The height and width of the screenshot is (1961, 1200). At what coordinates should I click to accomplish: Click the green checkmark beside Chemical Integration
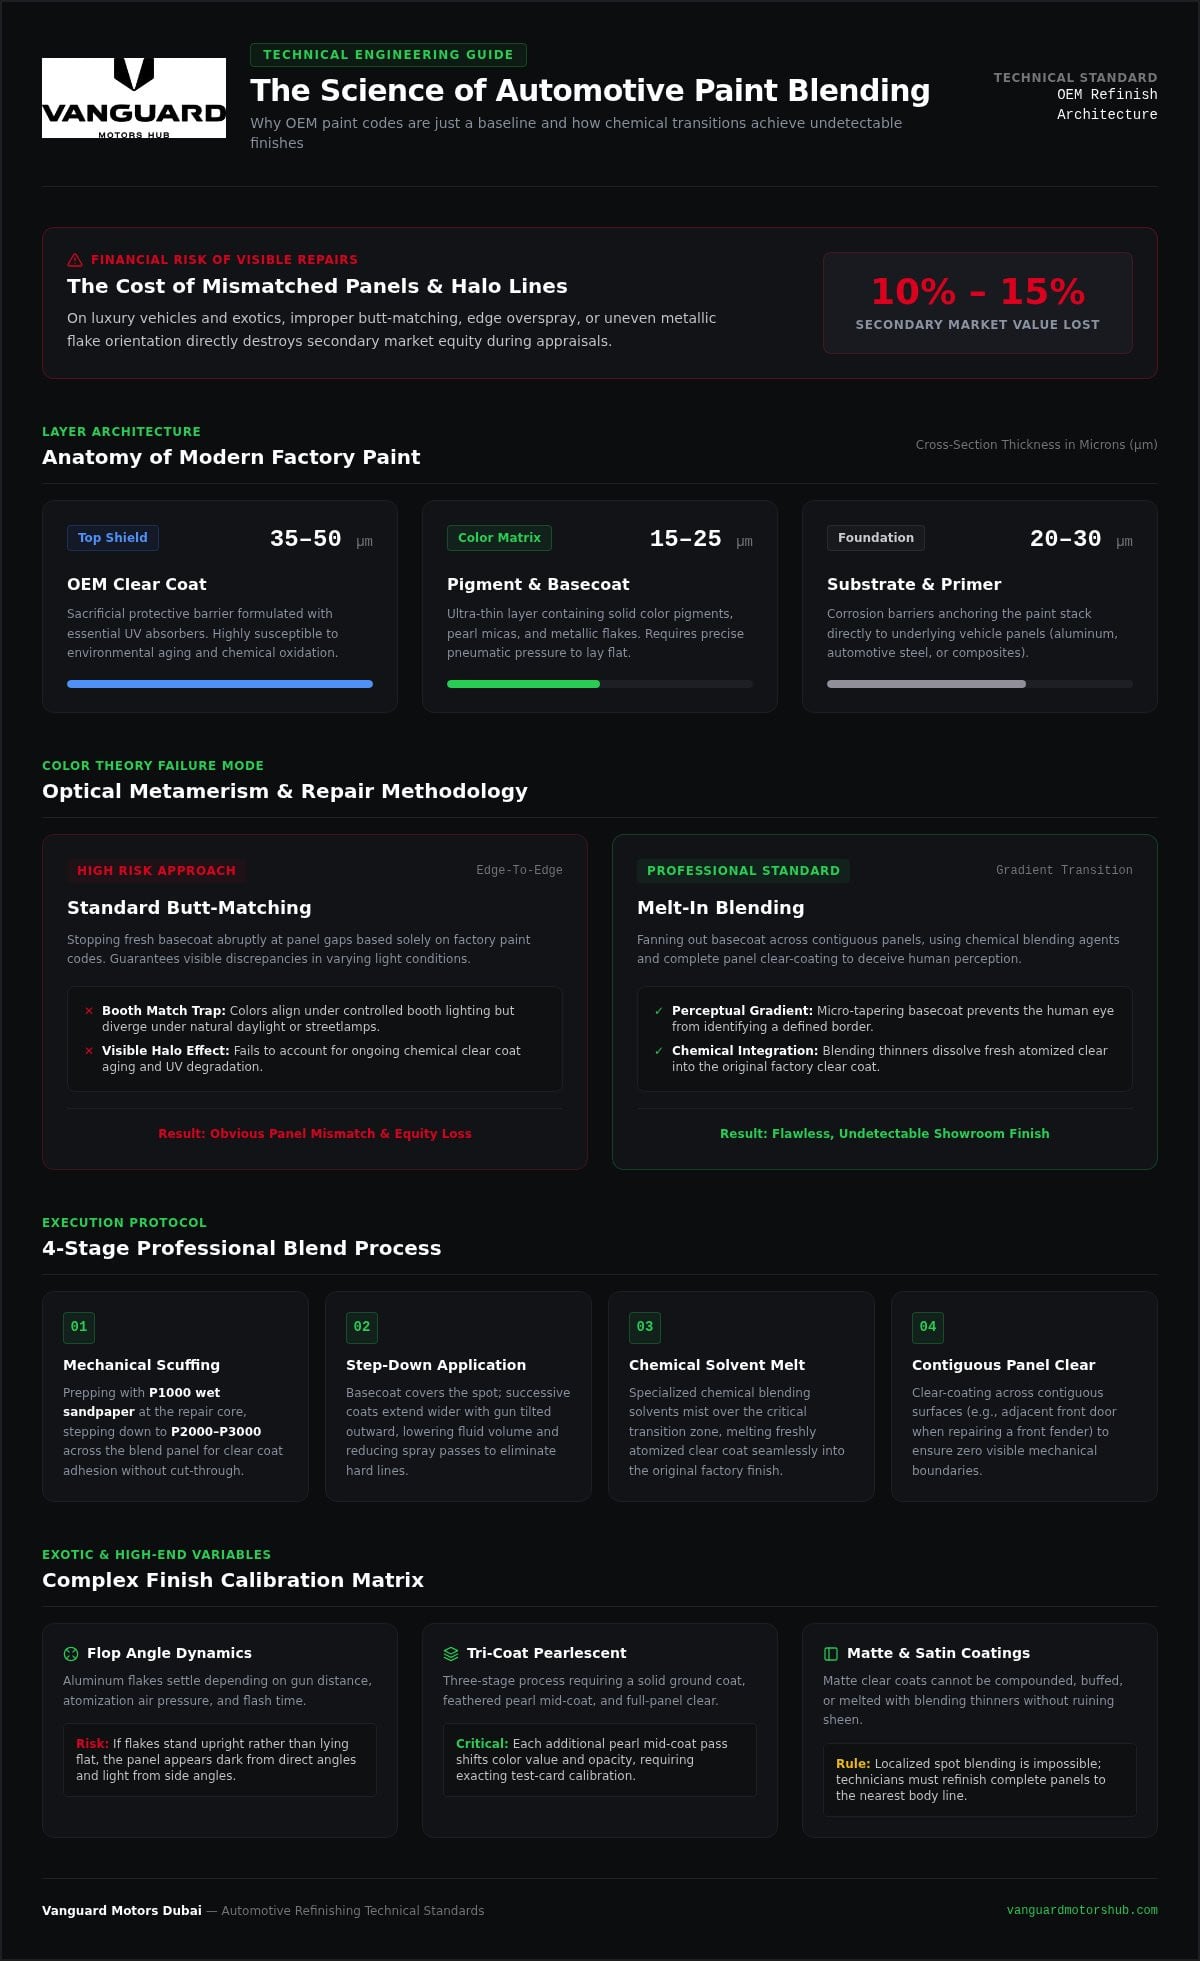(659, 1051)
